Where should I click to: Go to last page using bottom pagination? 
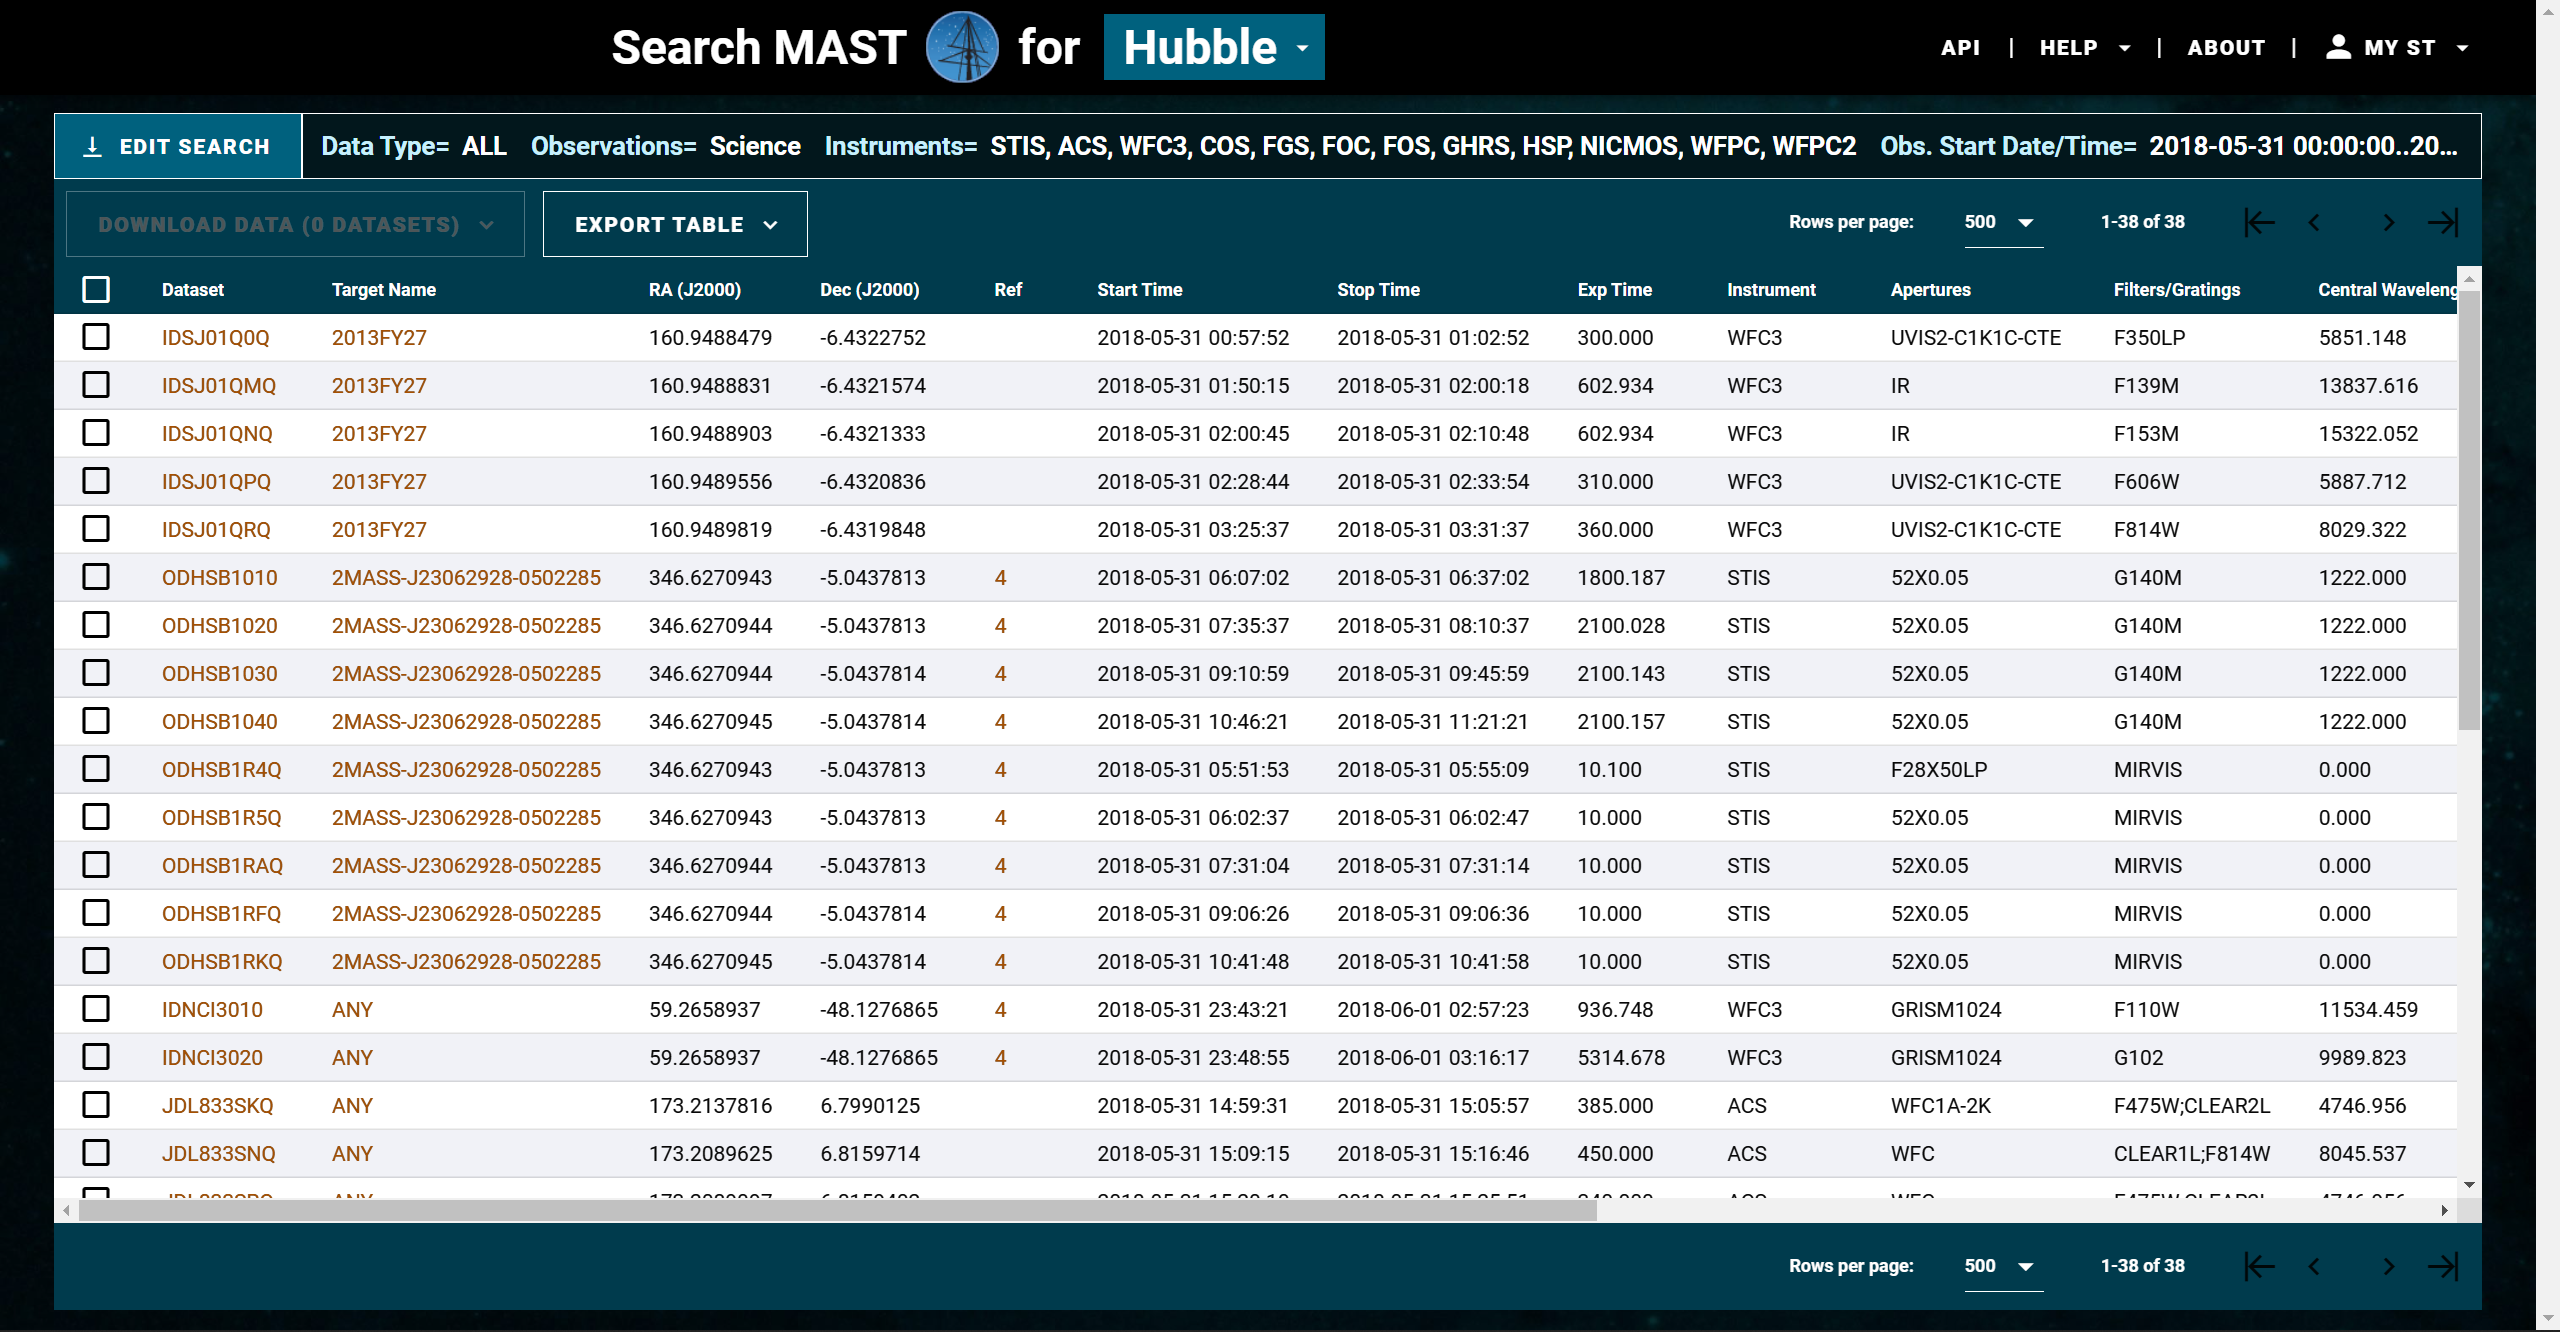2443,1266
